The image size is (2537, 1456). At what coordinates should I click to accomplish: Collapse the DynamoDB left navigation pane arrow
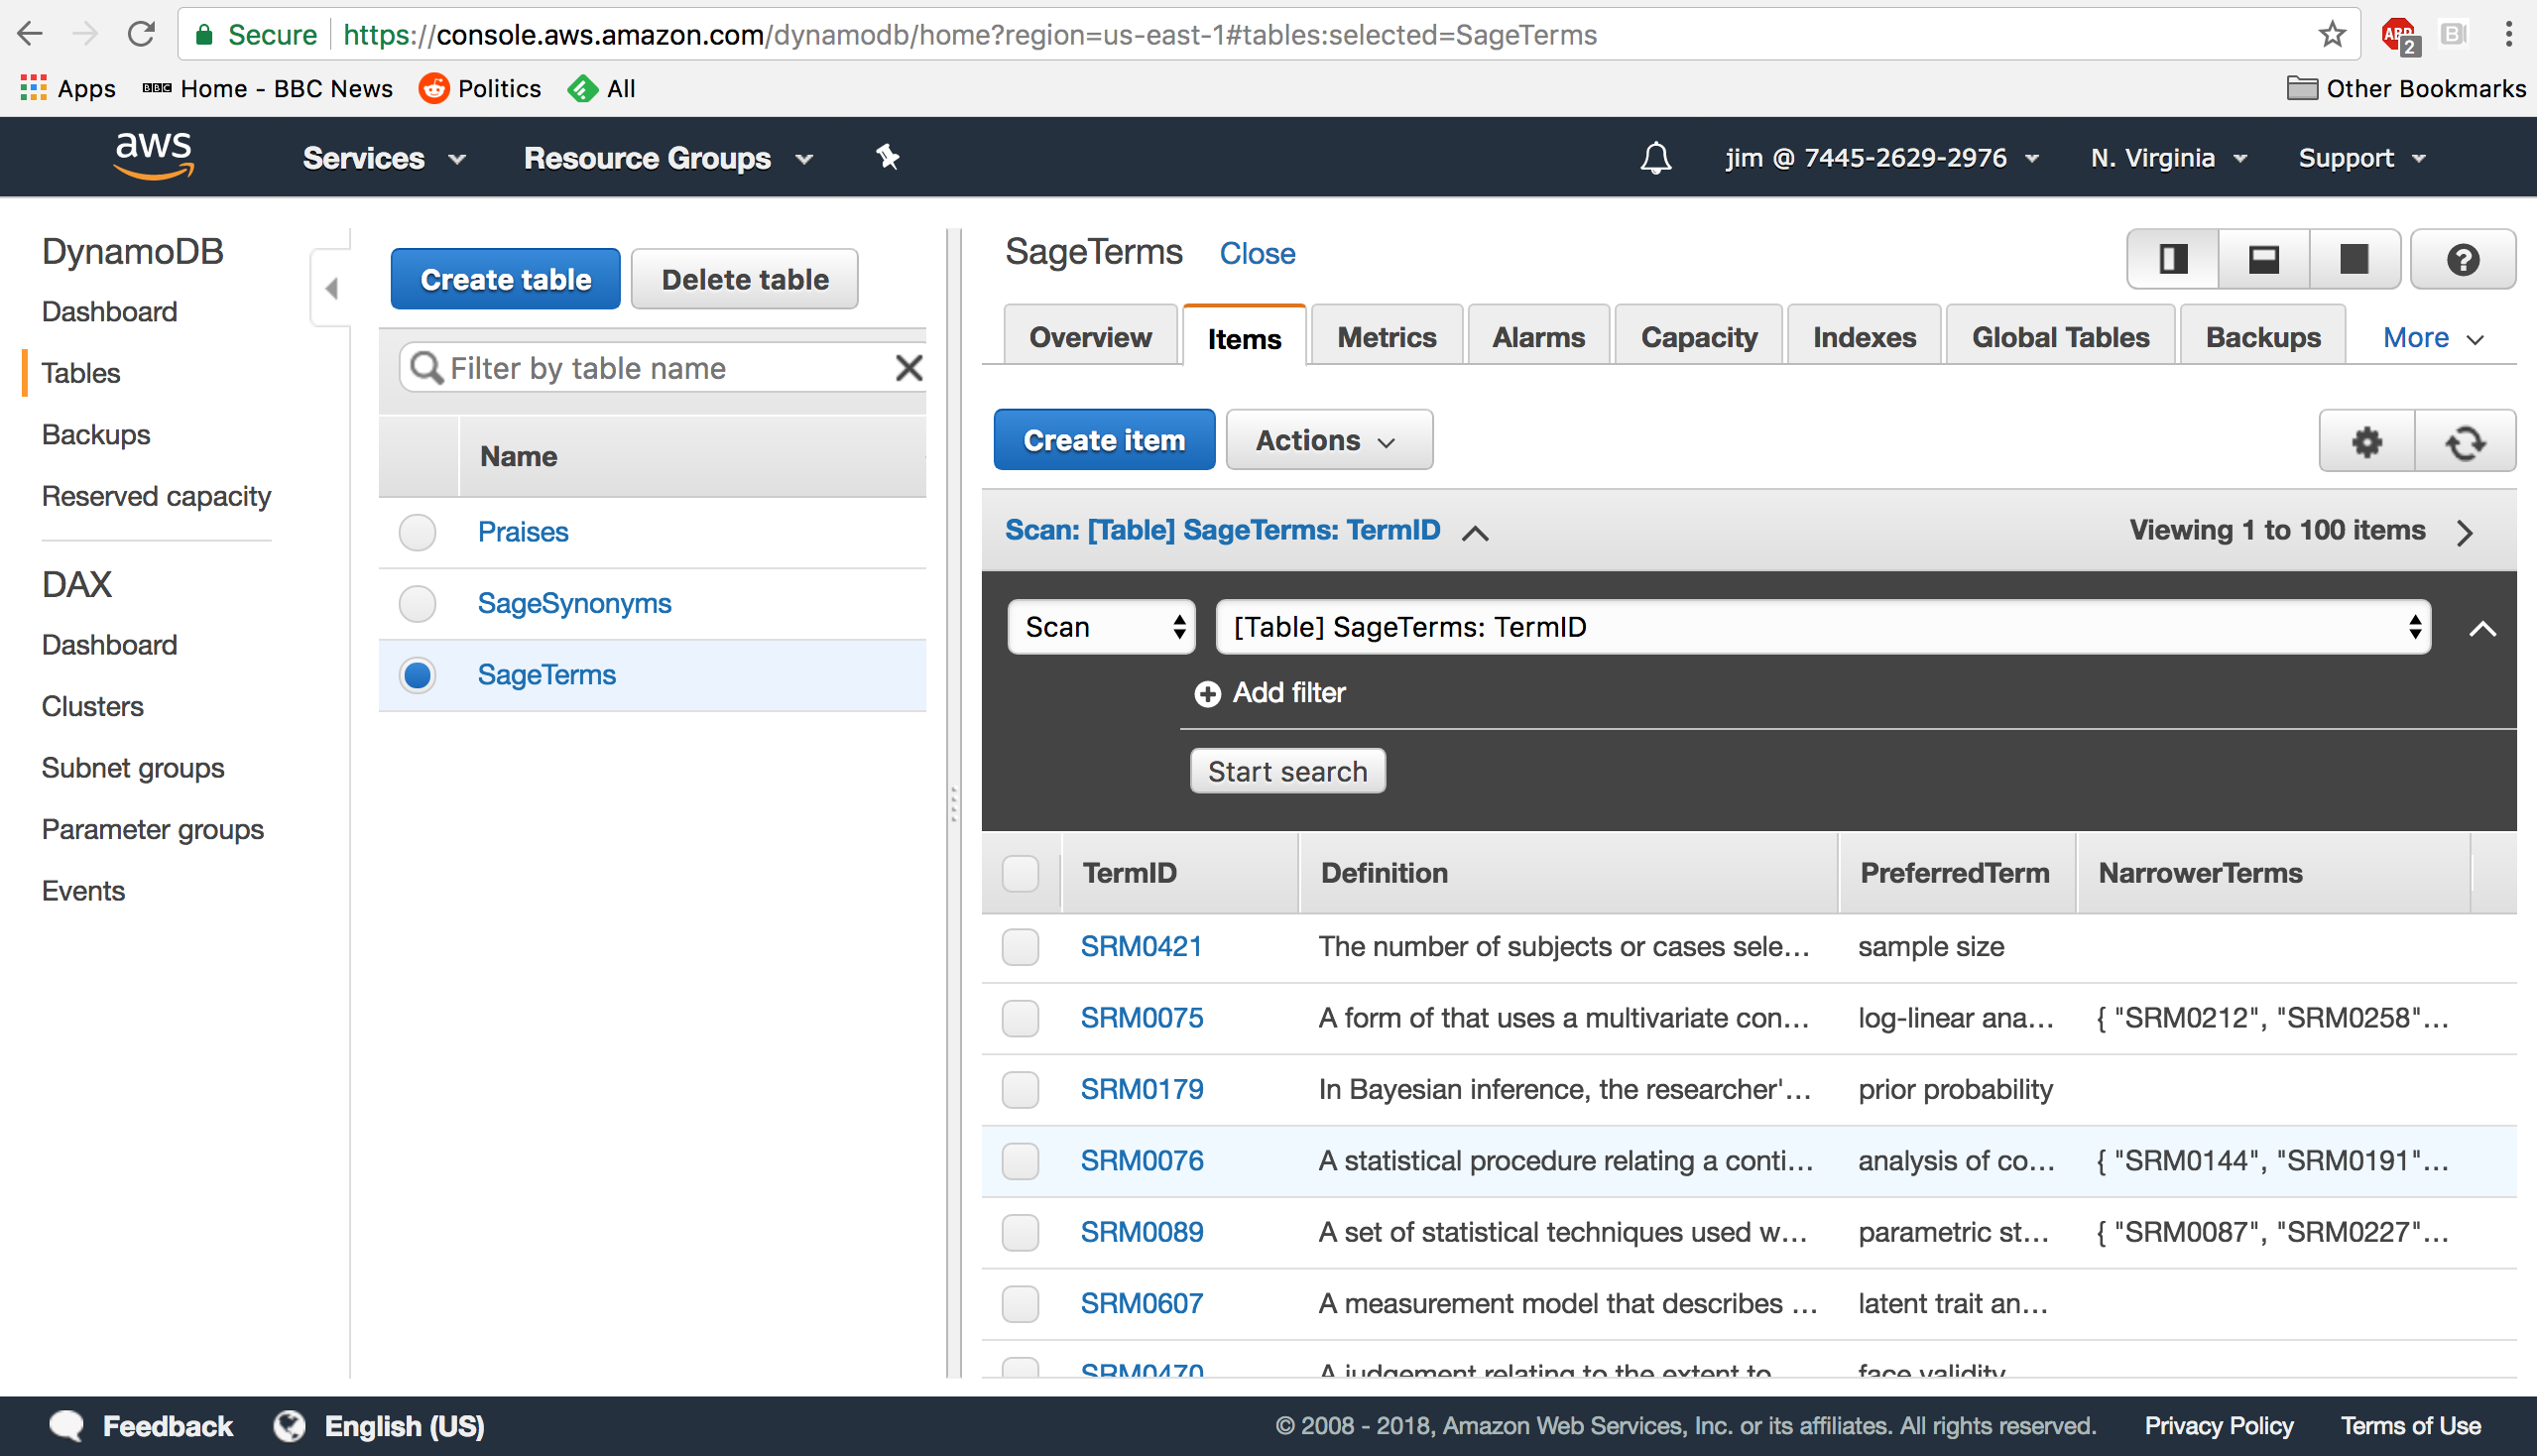point(332,288)
